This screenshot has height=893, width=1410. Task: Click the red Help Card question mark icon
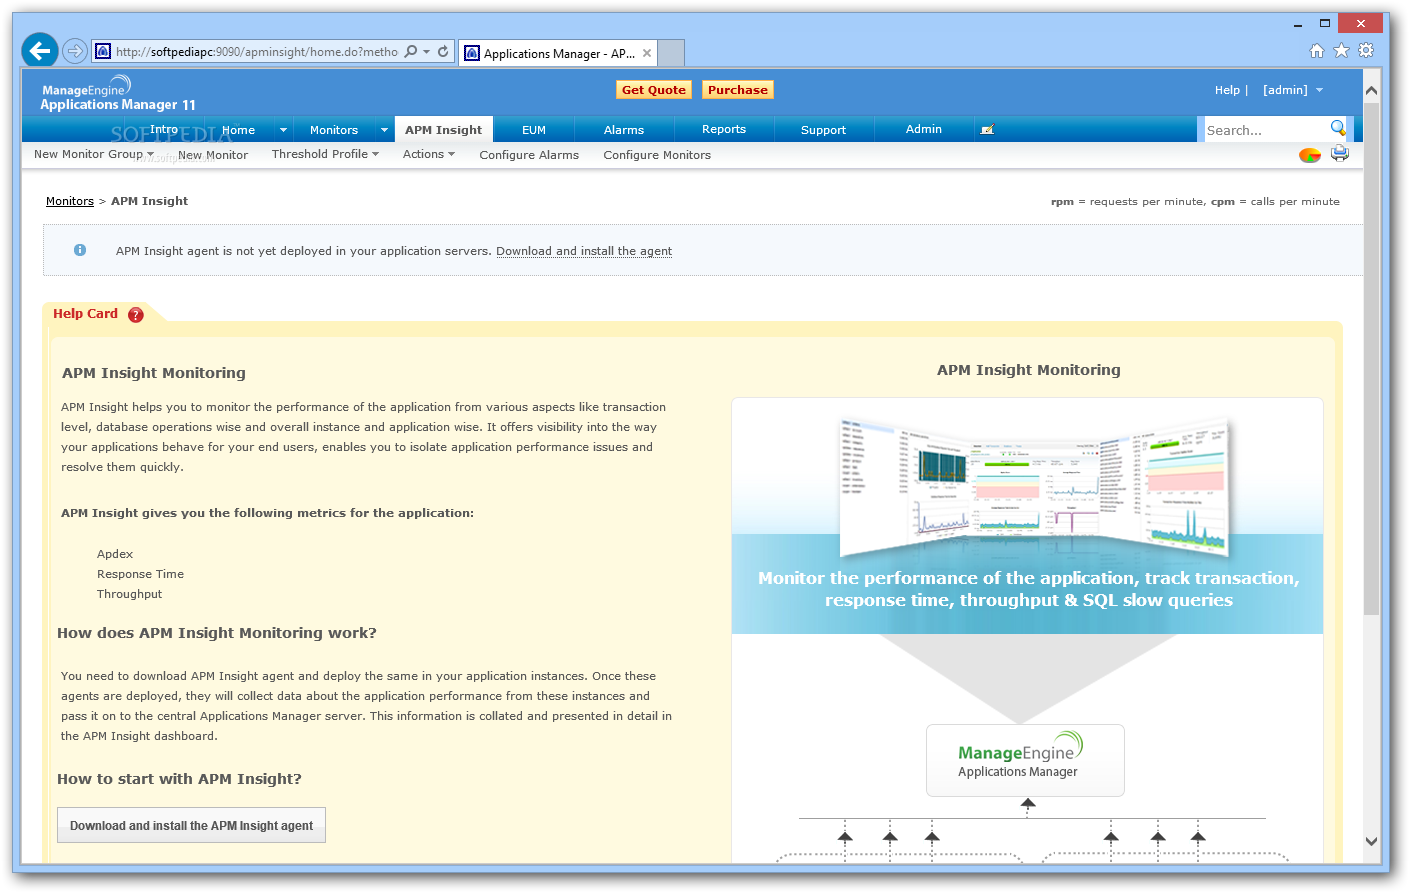(x=136, y=315)
